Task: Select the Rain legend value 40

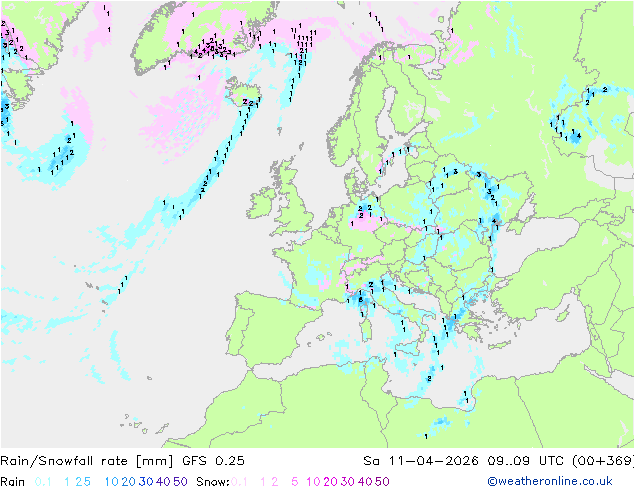Action: pyautogui.click(x=163, y=482)
